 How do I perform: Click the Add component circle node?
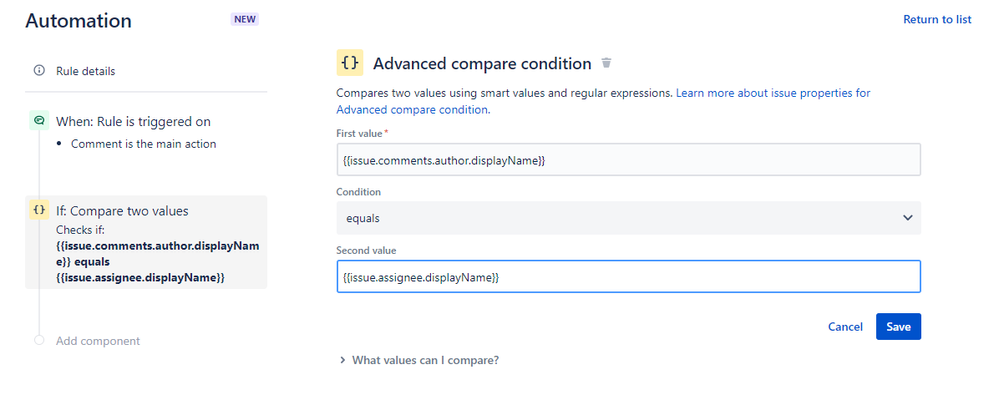39,341
